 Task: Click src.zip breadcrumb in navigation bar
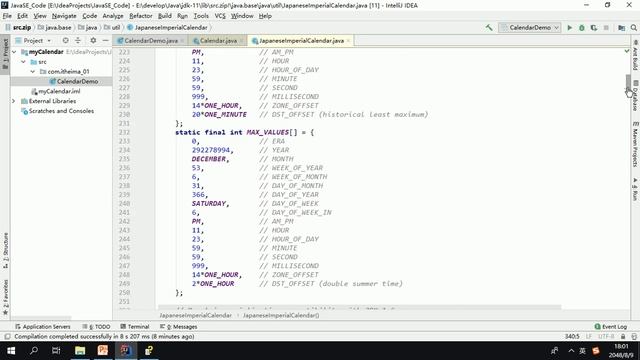[19, 27]
